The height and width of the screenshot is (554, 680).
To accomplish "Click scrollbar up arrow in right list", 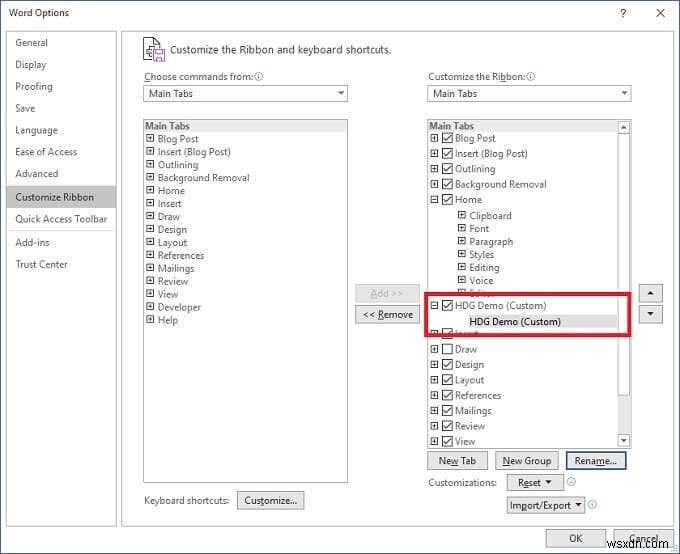I will [623, 128].
